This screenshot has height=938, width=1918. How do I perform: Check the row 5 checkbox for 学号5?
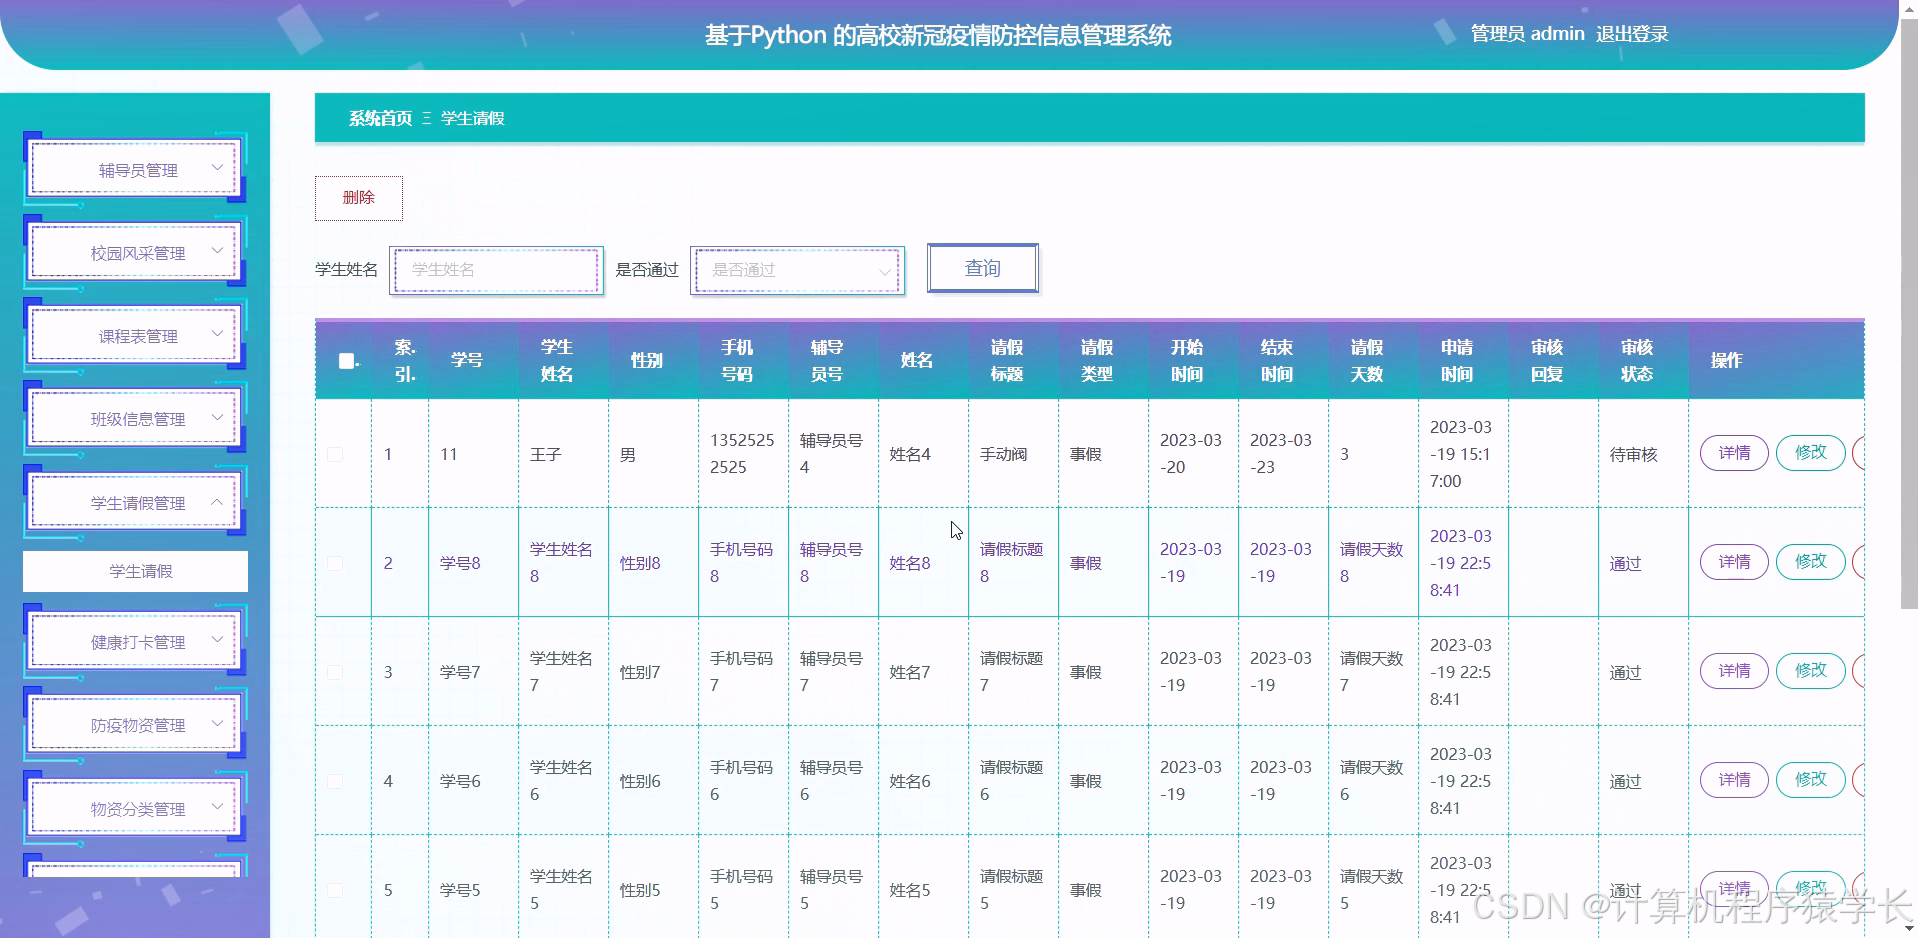coord(335,890)
